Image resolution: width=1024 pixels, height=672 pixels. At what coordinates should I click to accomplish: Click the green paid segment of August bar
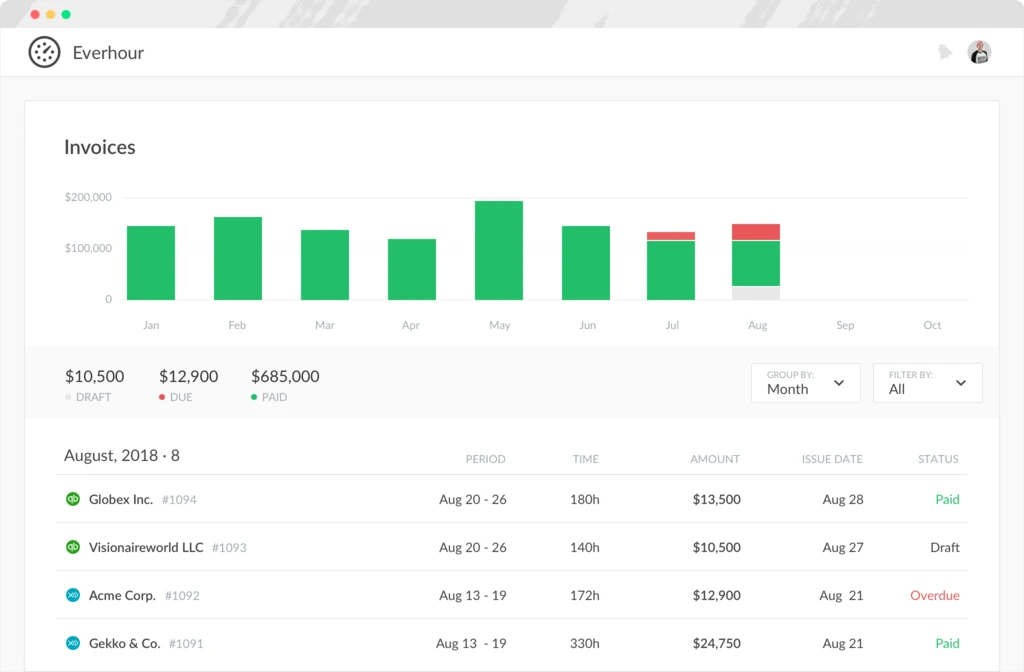756,263
